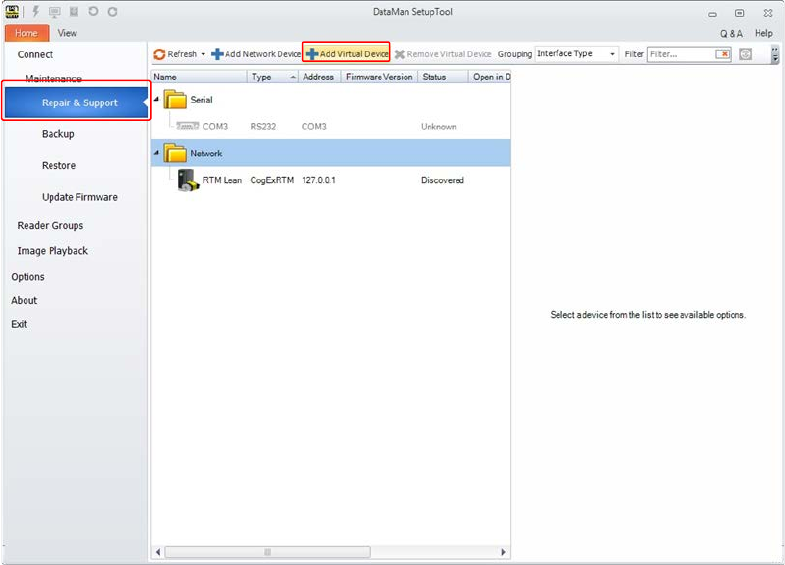785x565 pixels.
Task: Click the redo arrow in title bar
Action: (112, 12)
